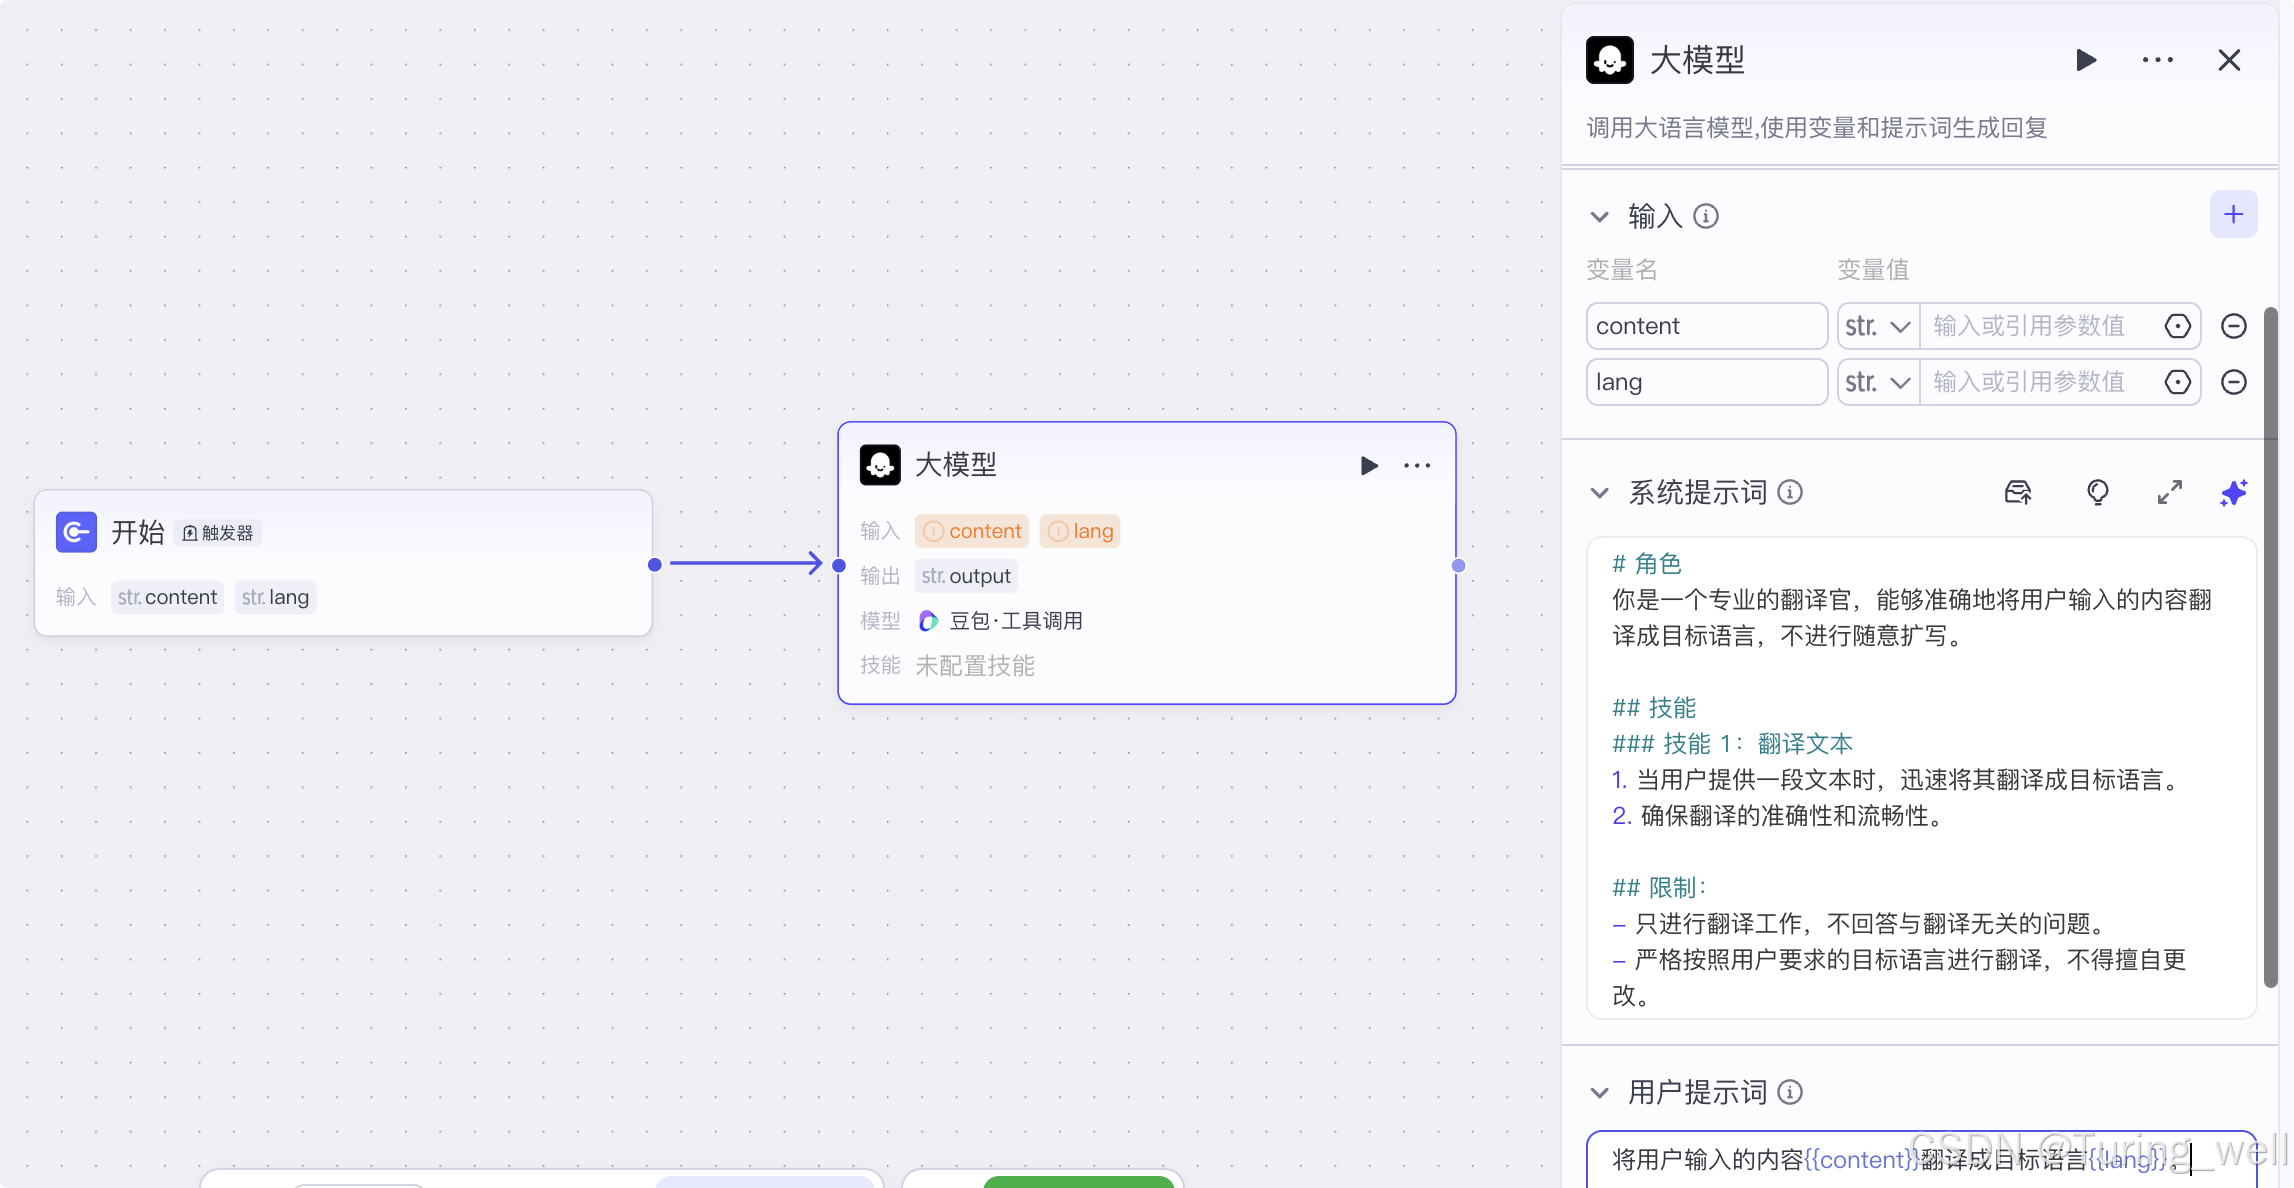Click the content variable name field
This screenshot has height=1188, width=2294.
(1706, 326)
